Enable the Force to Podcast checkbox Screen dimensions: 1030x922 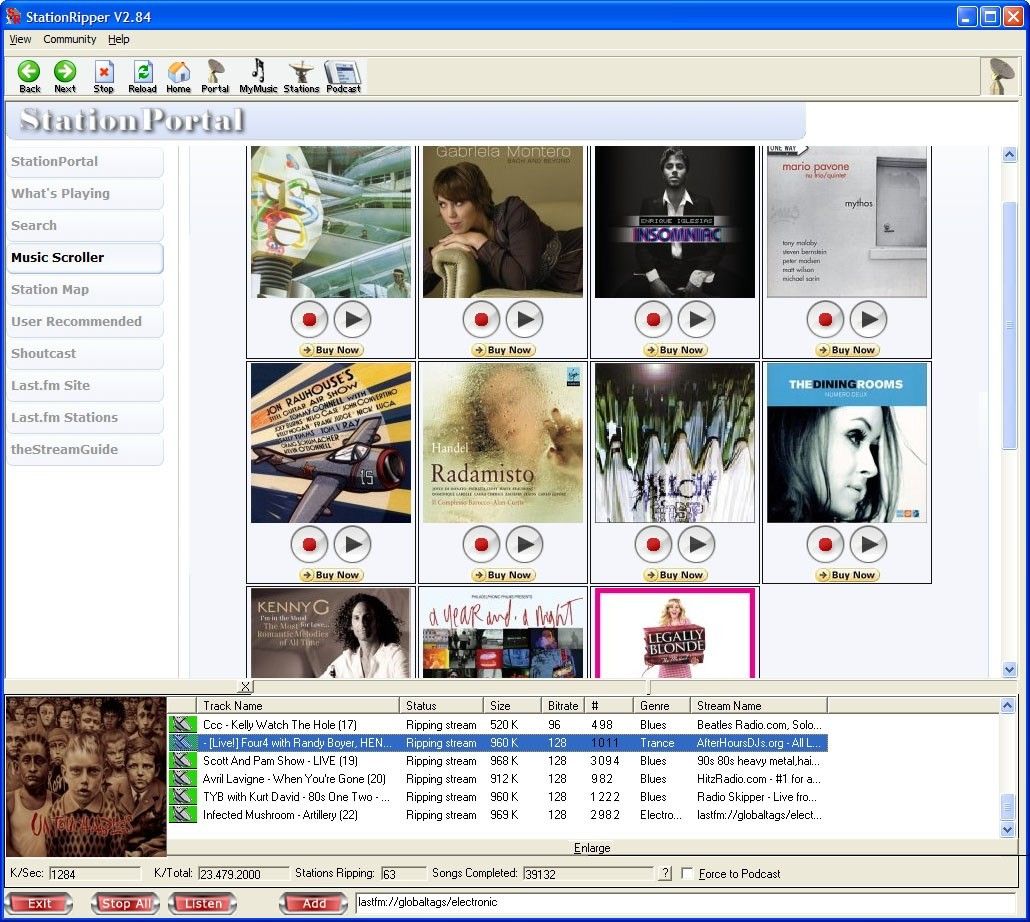click(687, 873)
